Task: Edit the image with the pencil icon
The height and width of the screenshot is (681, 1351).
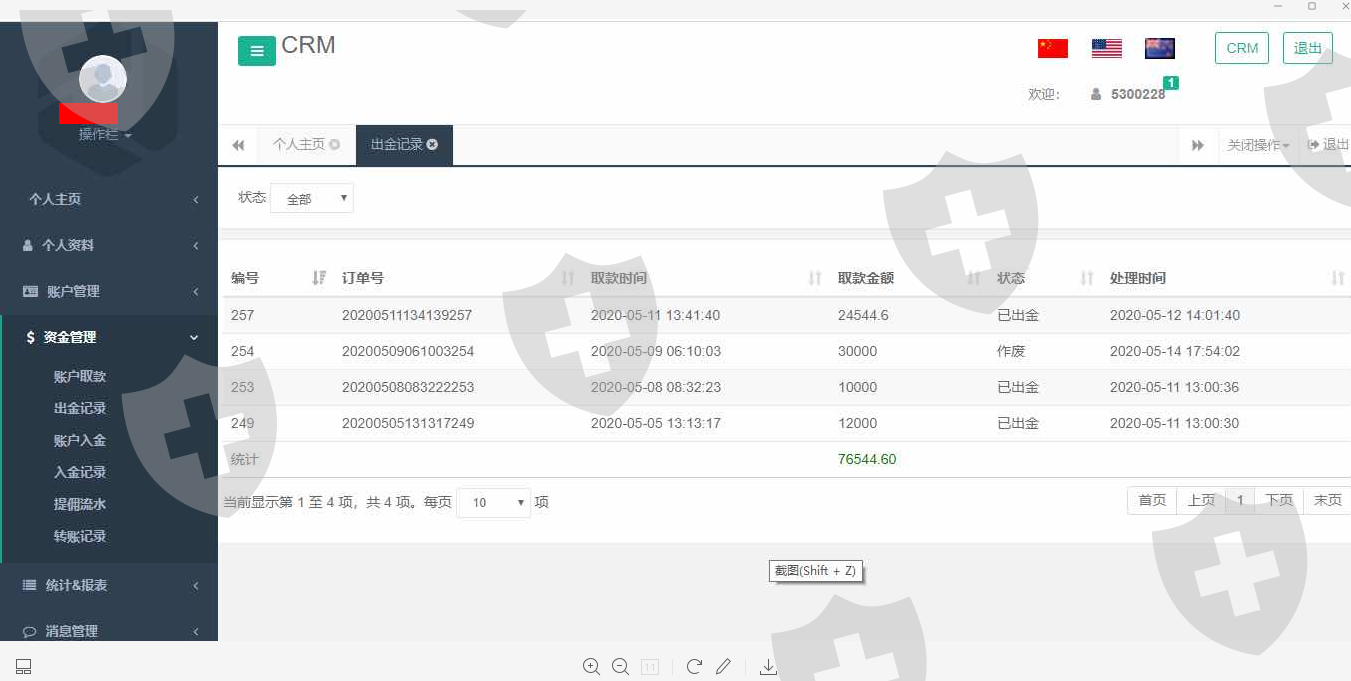Action: click(723, 667)
